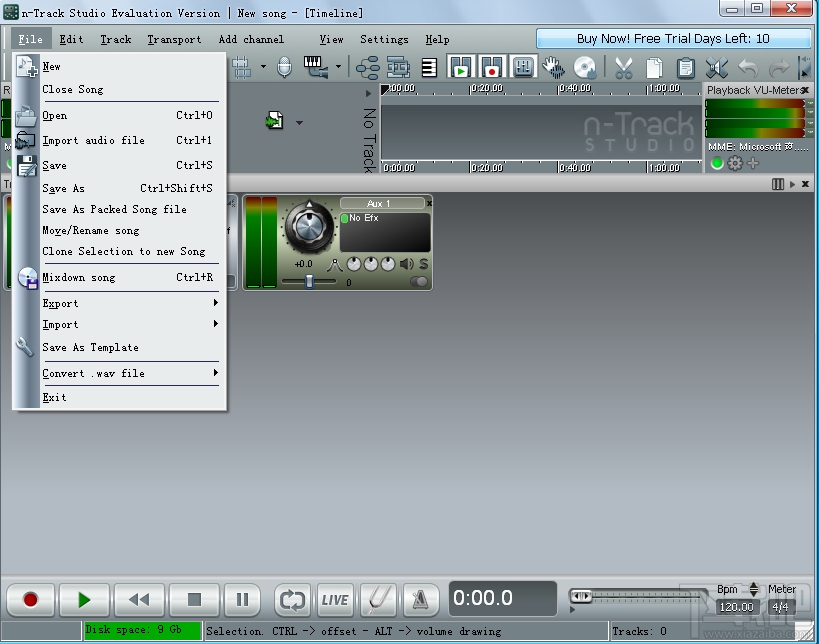Toggle recording VU-meter toolbar button

click(x=492, y=66)
